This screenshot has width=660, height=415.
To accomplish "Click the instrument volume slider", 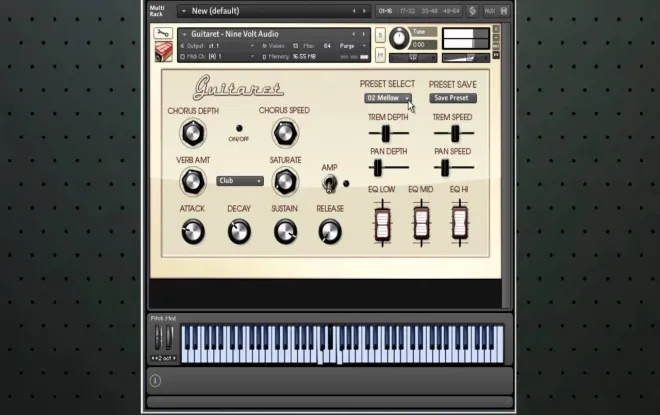I will coord(465,58).
